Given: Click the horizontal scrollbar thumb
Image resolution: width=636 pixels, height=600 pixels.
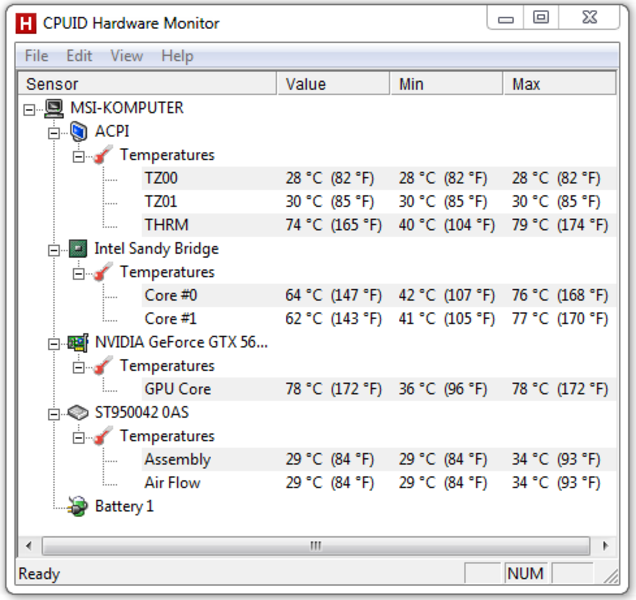Looking at the screenshot, I should [316, 546].
